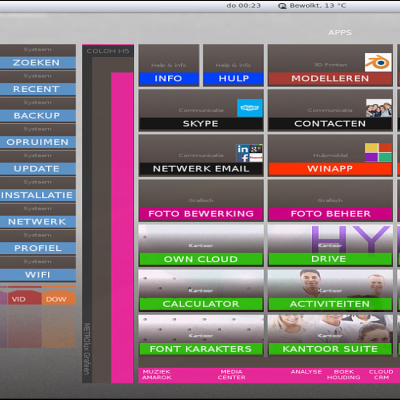The image size is (400, 400).
Task: Select ANALYSE in the pink bar
Action: coord(306,372)
